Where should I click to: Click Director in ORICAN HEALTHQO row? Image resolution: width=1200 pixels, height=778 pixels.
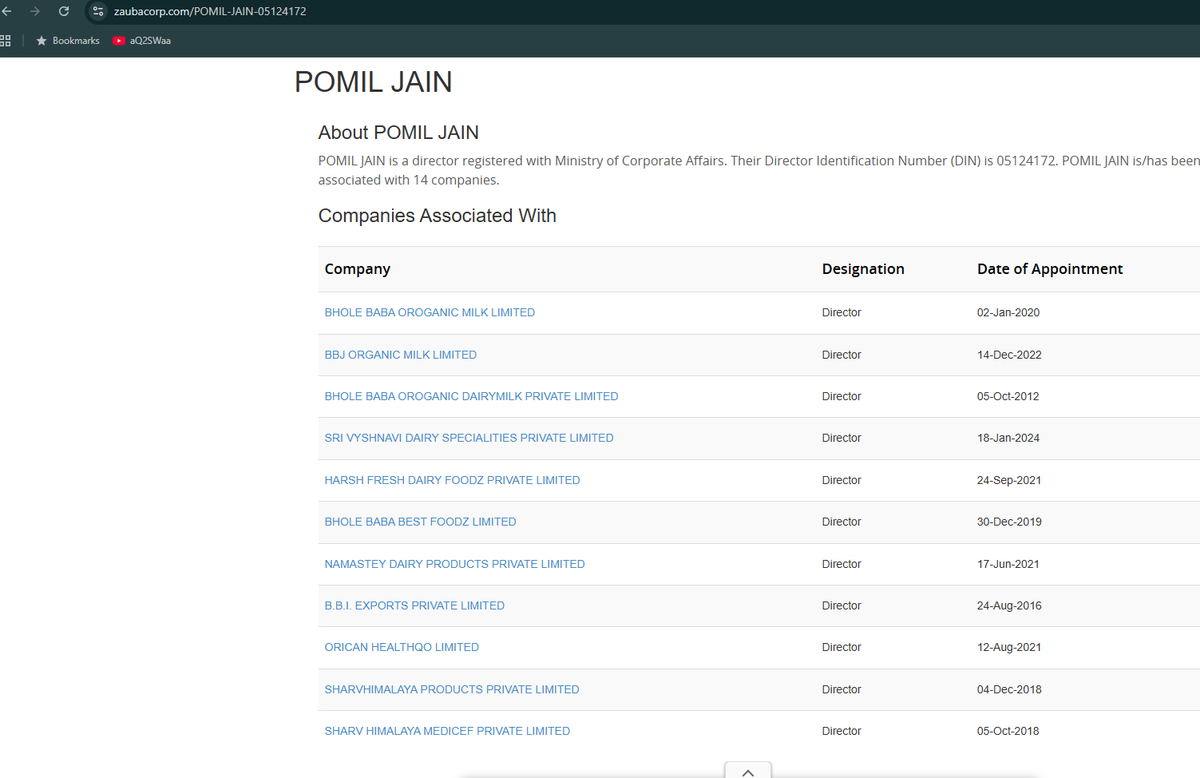(x=841, y=647)
